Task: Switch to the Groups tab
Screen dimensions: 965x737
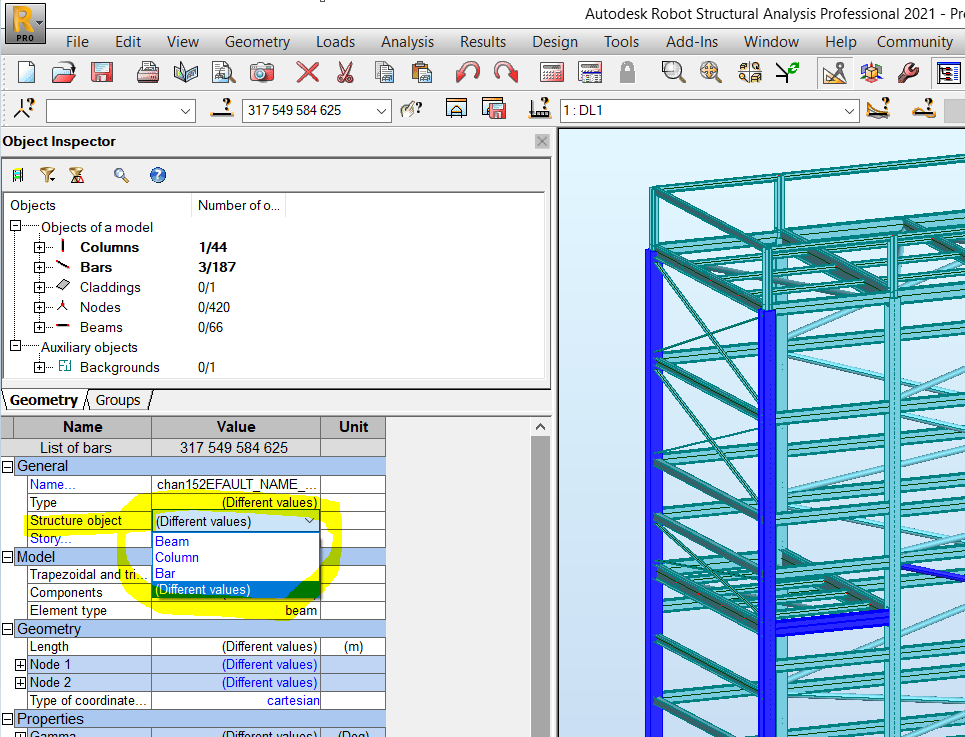Action: click(x=117, y=399)
